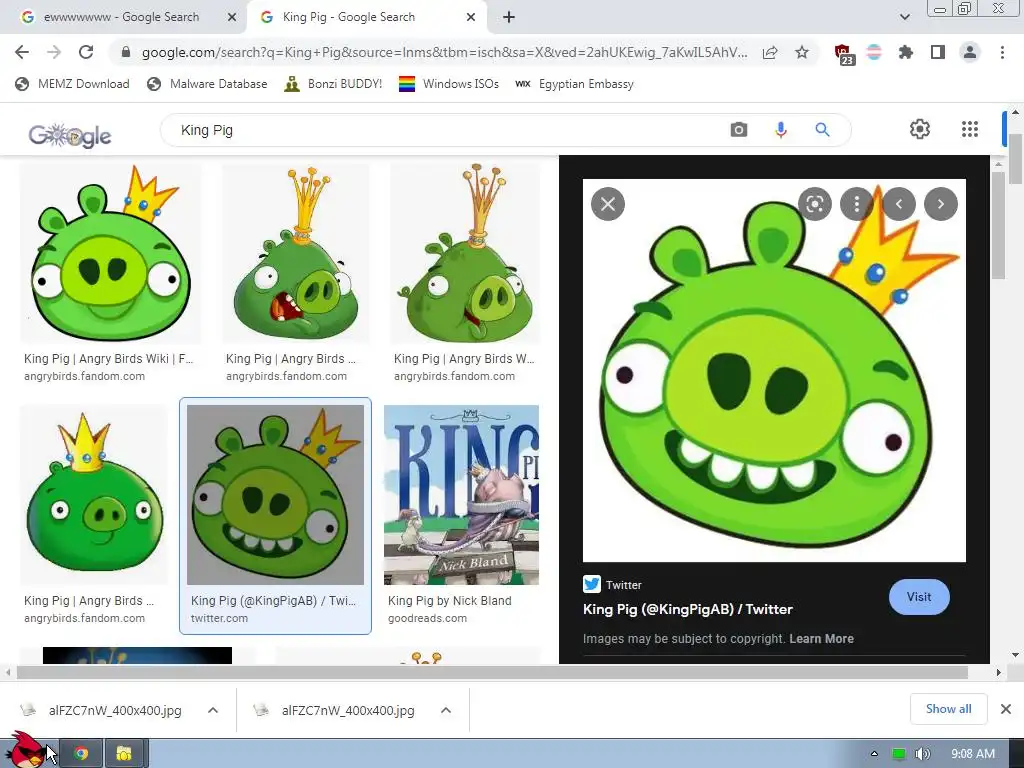Click the Visit button
This screenshot has width=1024, height=768.
[x=919, y=597]
